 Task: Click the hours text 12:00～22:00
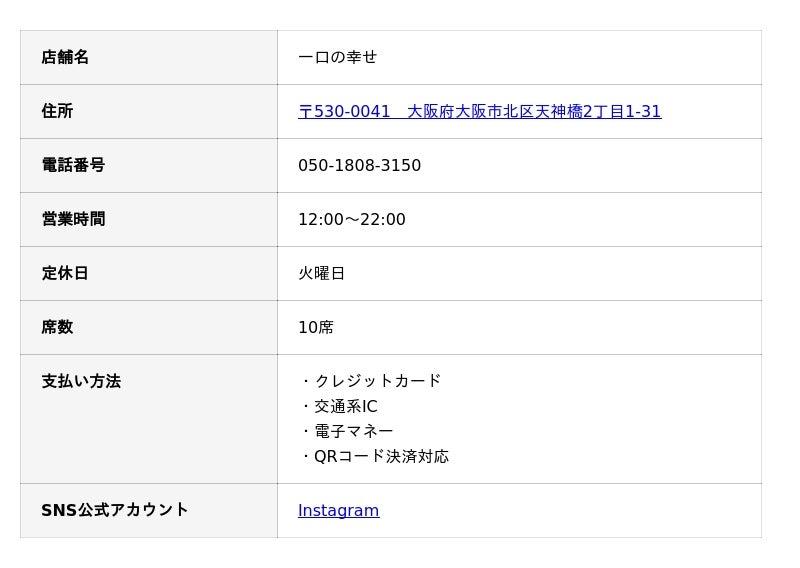pyautogui.click(x=351, y=220)
